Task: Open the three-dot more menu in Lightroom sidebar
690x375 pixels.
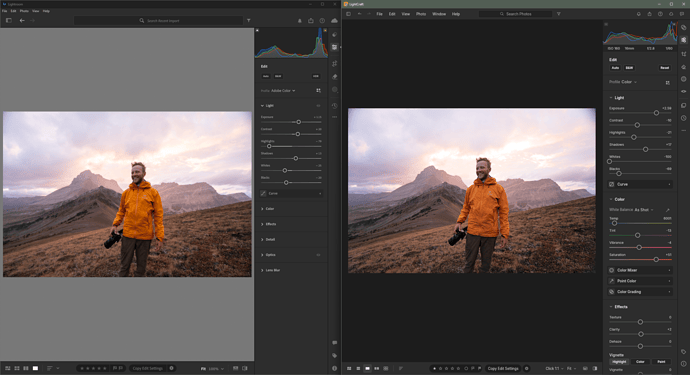Action: point(334,117)
